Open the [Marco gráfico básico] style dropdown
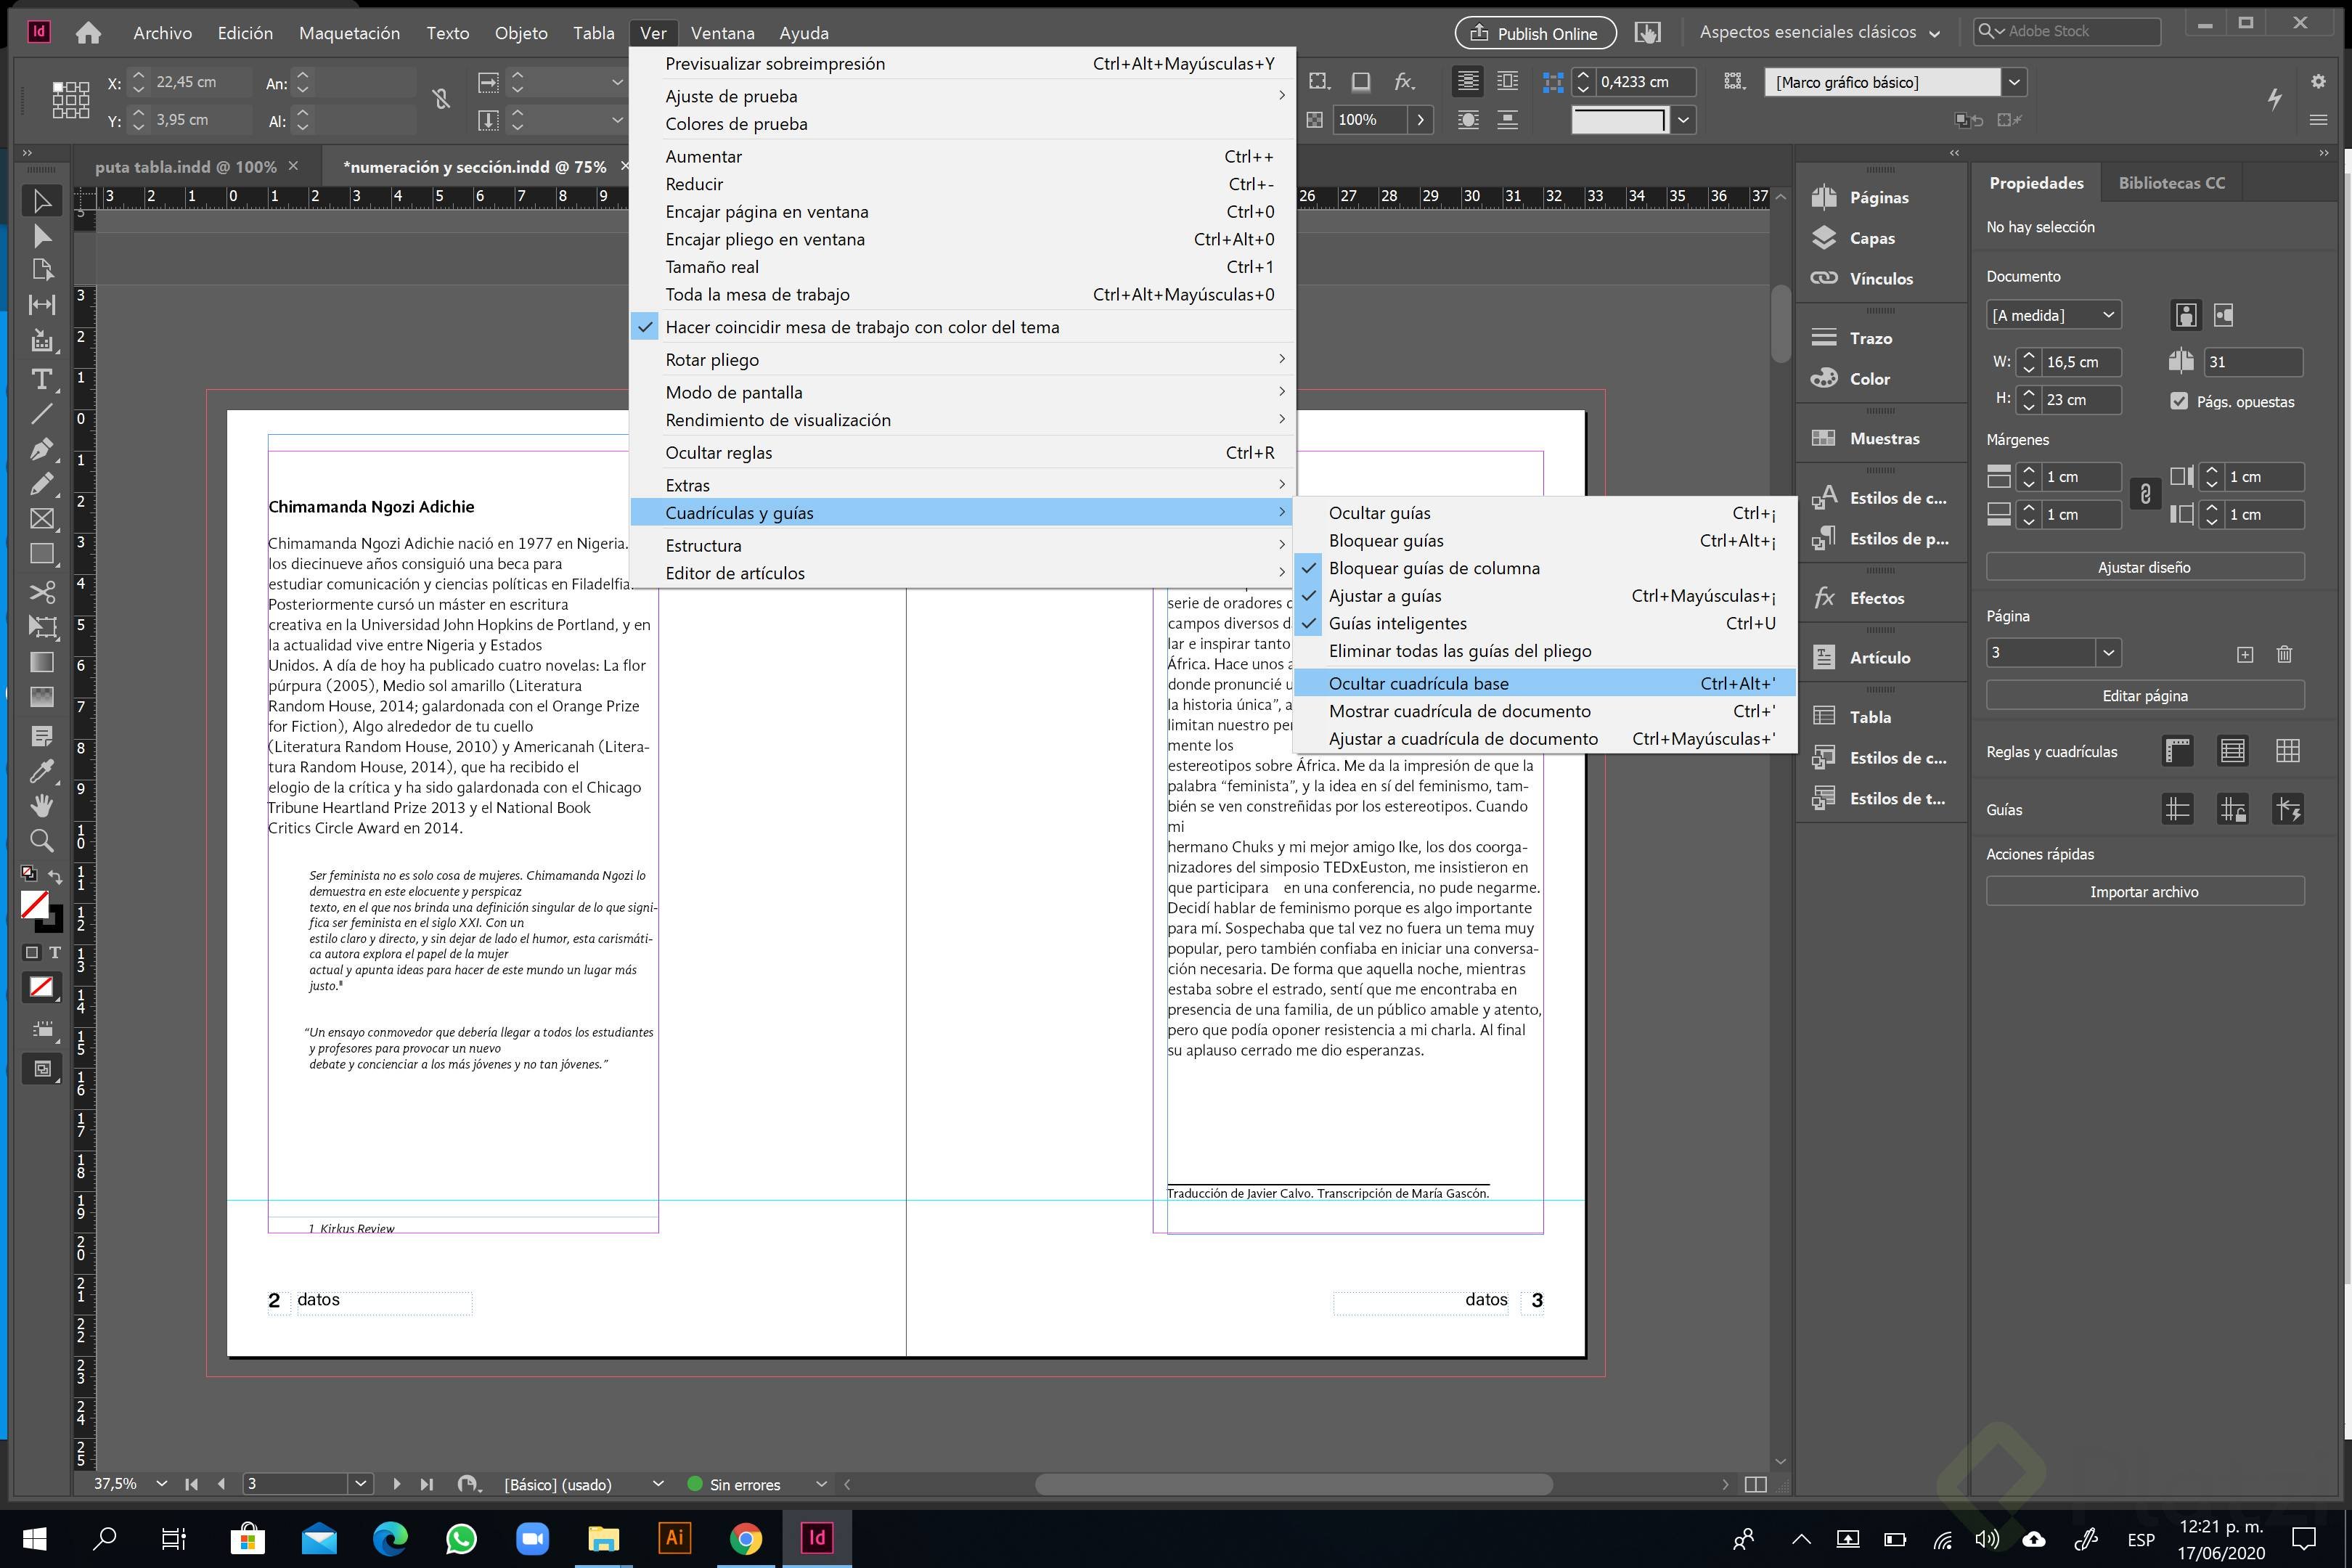 [x=2014, y=82]
